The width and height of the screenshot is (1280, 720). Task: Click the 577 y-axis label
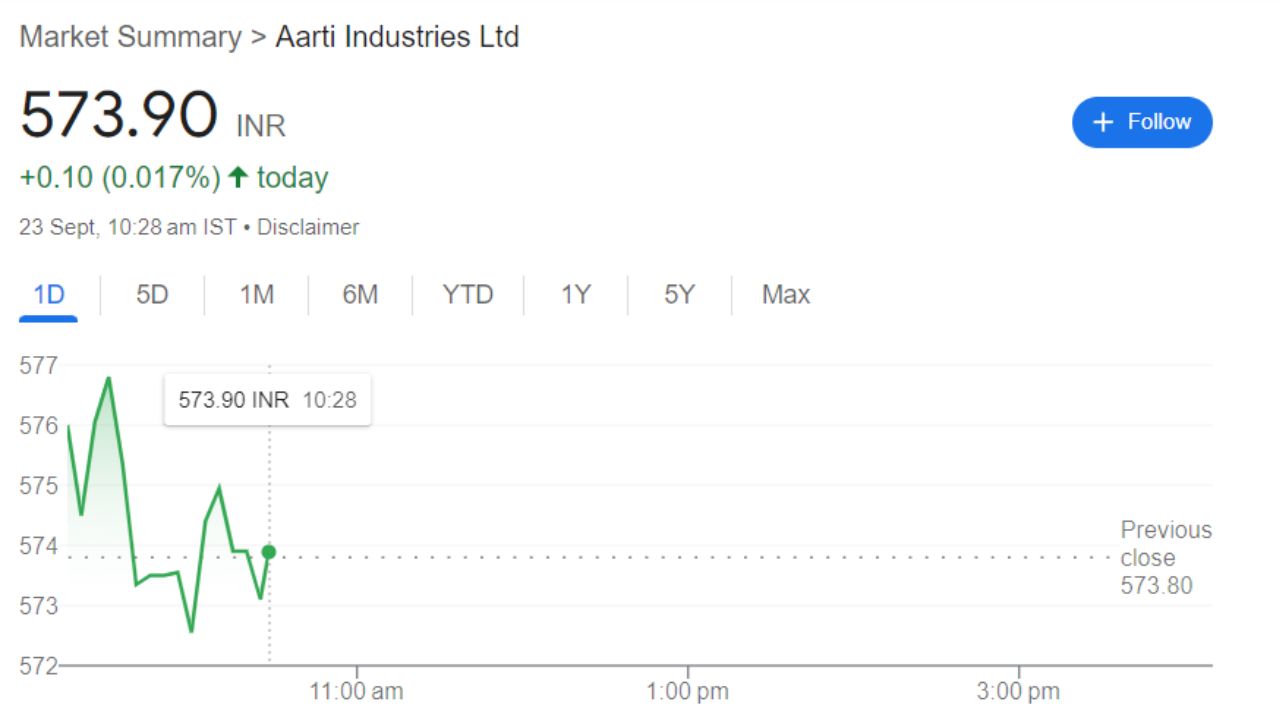39,365
